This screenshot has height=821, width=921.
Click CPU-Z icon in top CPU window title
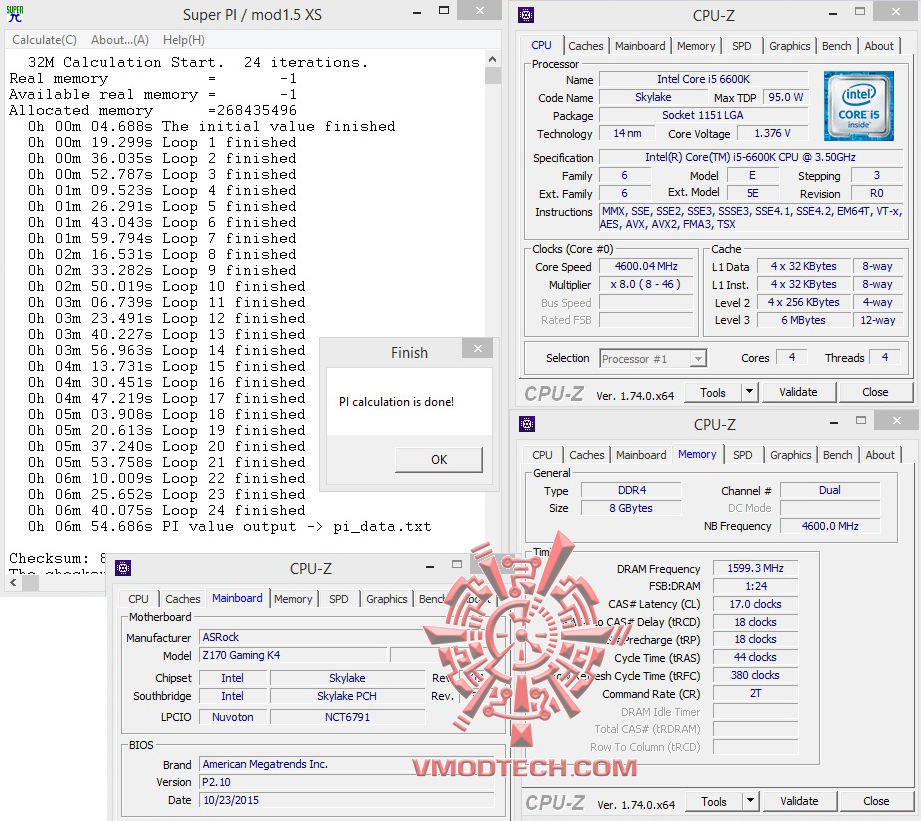click(526, 15)
